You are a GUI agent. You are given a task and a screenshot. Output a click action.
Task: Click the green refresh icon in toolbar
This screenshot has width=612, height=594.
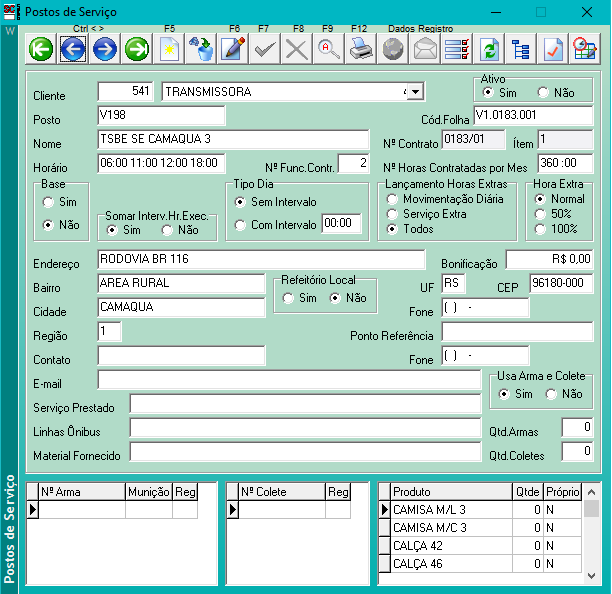point(489,49)
